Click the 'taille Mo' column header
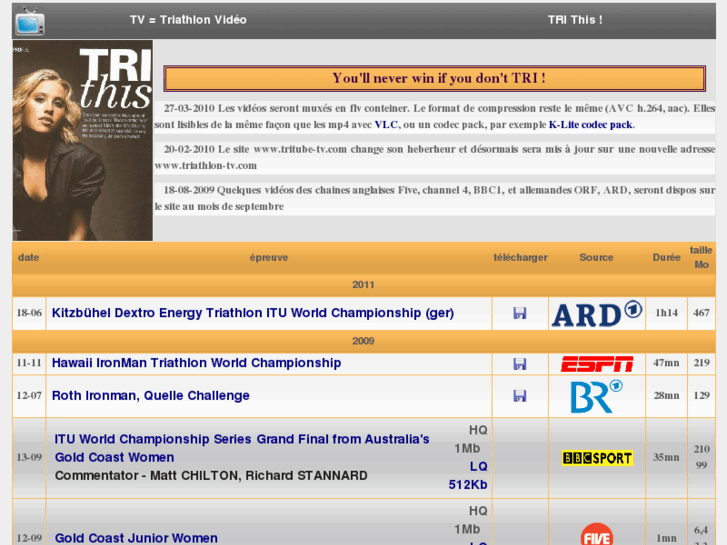Screen dimensions: 727x545 pos(701,257)
